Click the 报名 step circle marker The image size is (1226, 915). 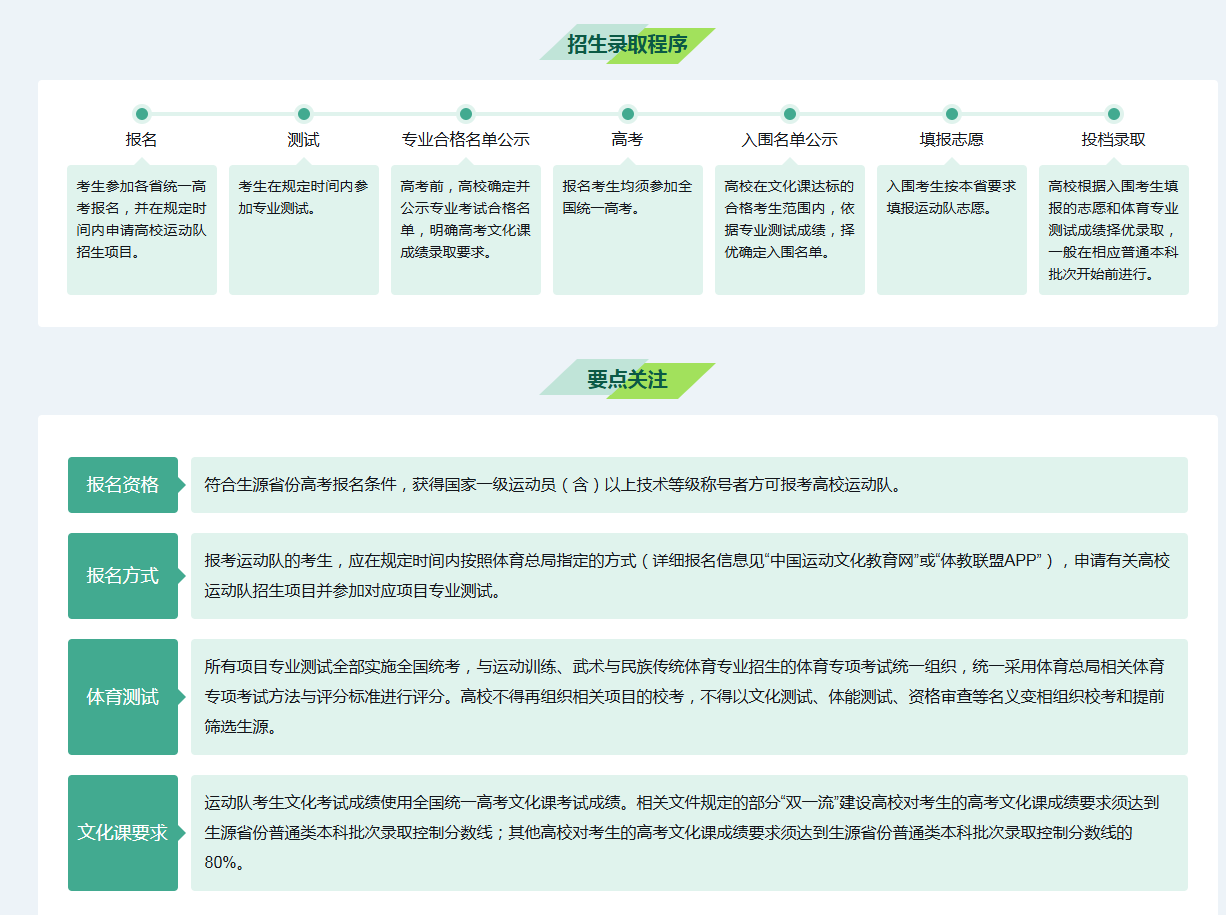point(142,114)
